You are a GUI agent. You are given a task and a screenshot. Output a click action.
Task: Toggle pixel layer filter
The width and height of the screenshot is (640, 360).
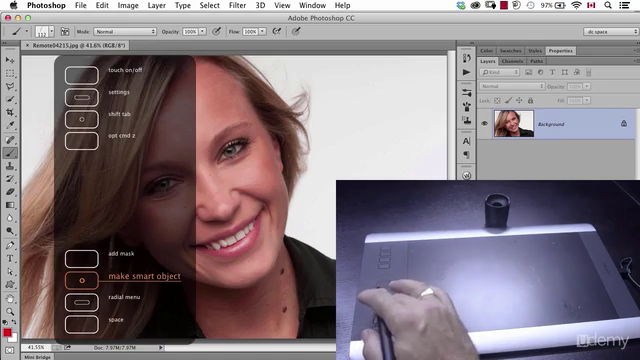pyautogui.click(x=529, y=72)
